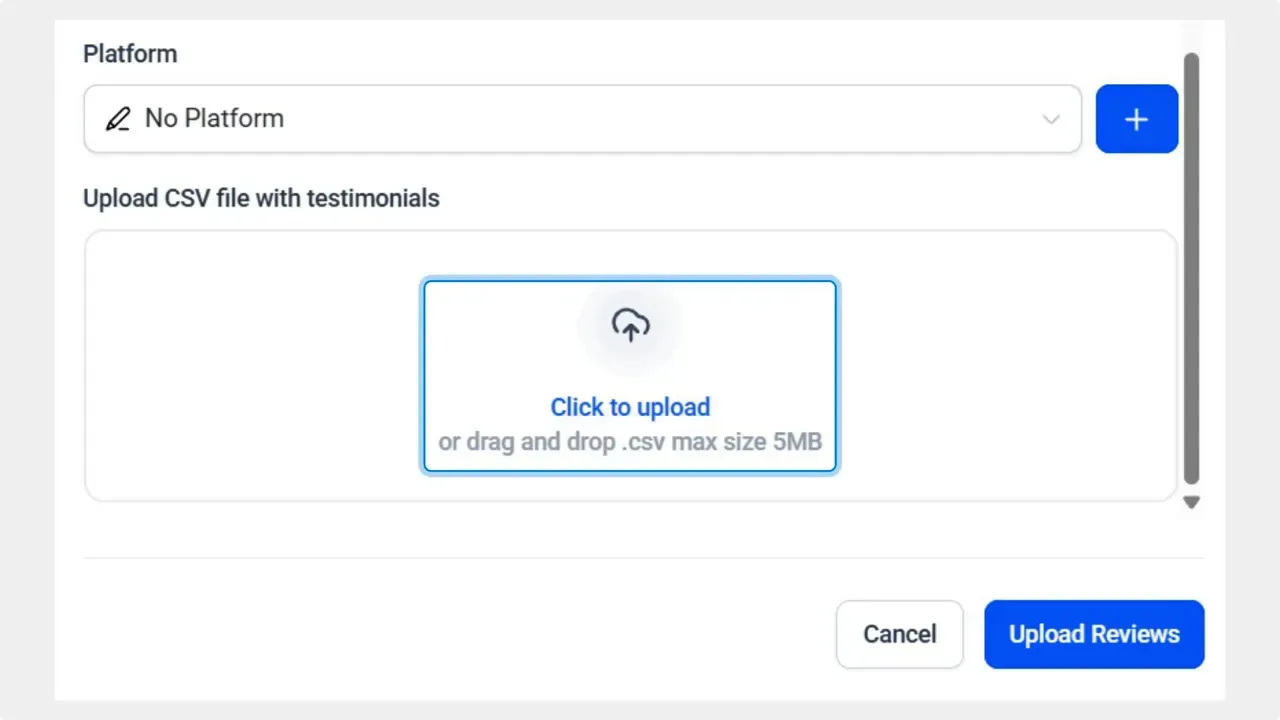Select the 'No Platform' combo box
Viewport: 1280px width, 720px height.
582,118
